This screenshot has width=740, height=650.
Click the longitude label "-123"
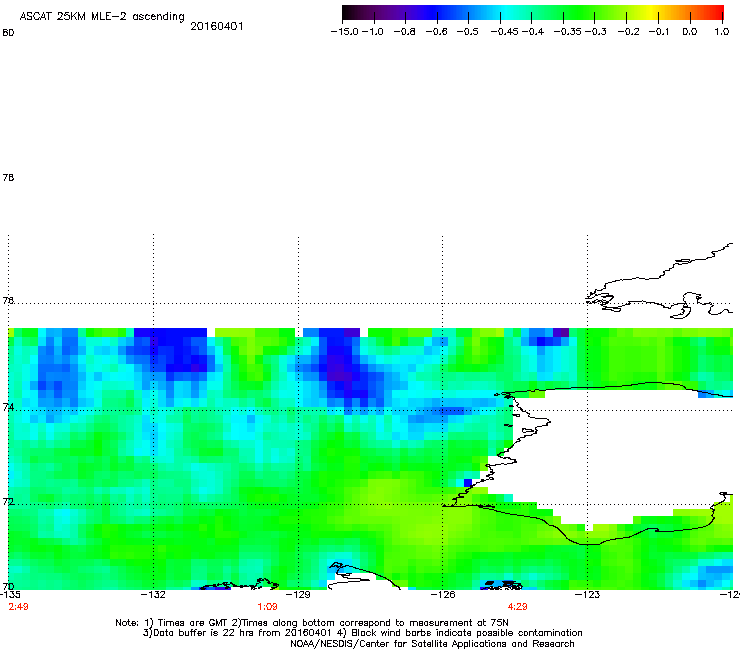pyautogui.click(x=588, y=595)
